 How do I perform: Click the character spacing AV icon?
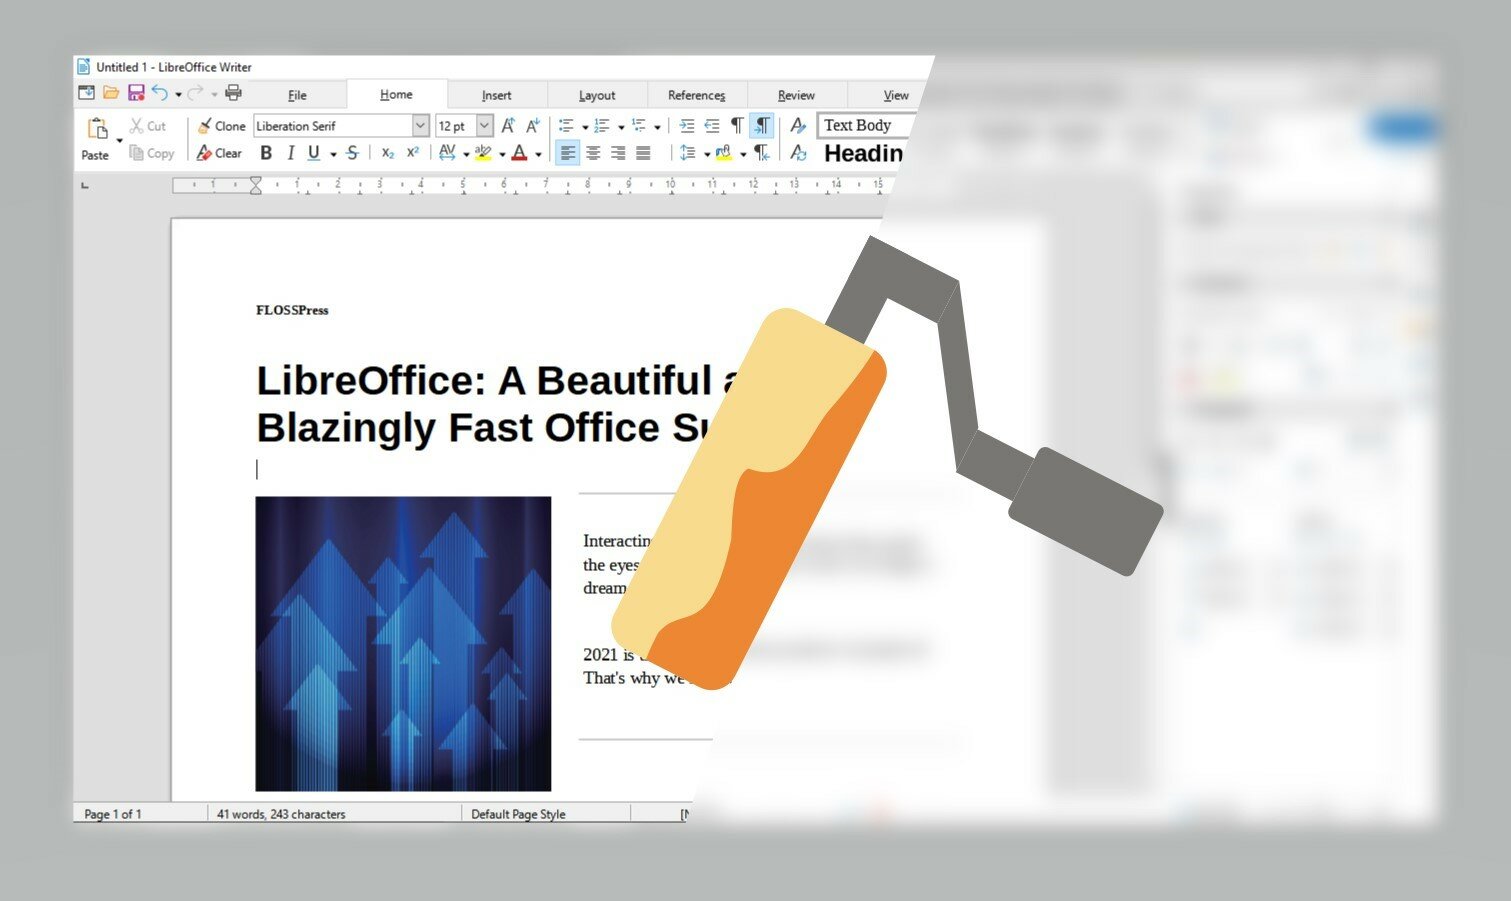click(x=447, y=152)
